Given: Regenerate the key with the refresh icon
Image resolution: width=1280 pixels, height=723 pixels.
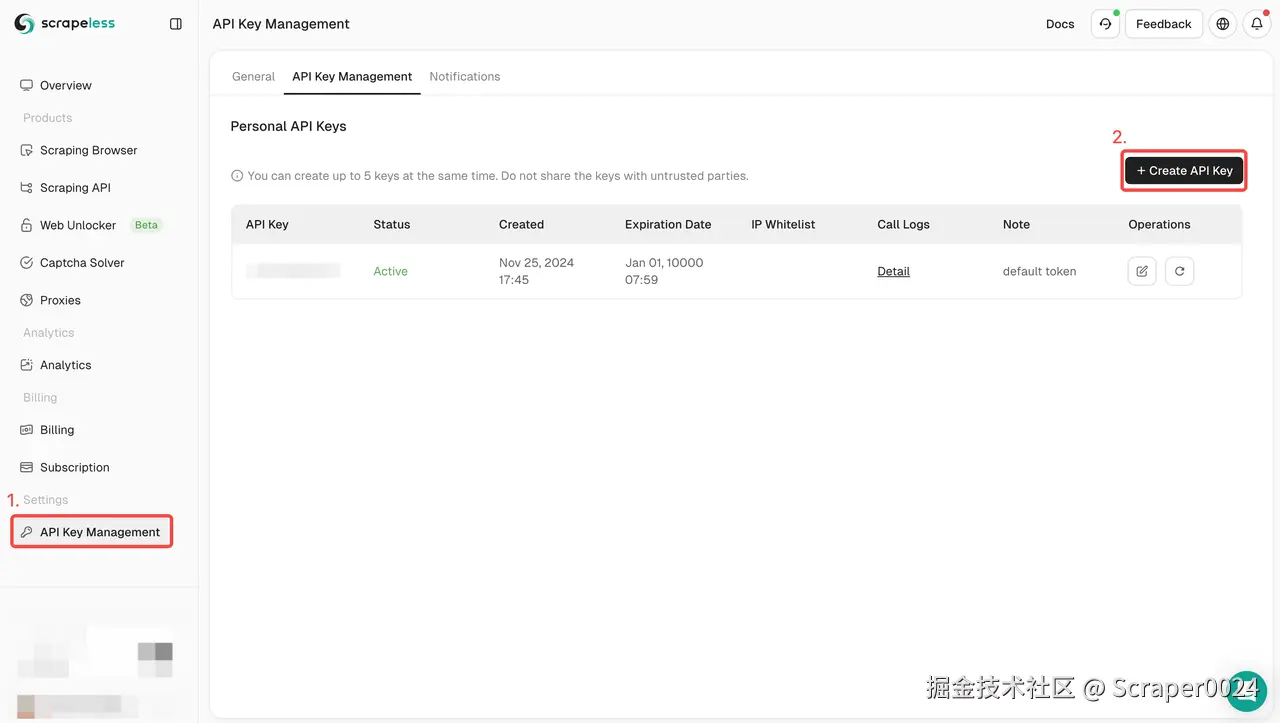Looking at the screenshot, I should click(x=1179, y=271).
